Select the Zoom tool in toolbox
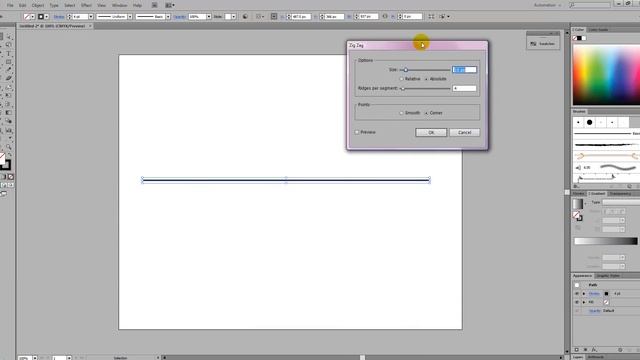The width and height of the screenshot is (640, 360). coord(9,147)
